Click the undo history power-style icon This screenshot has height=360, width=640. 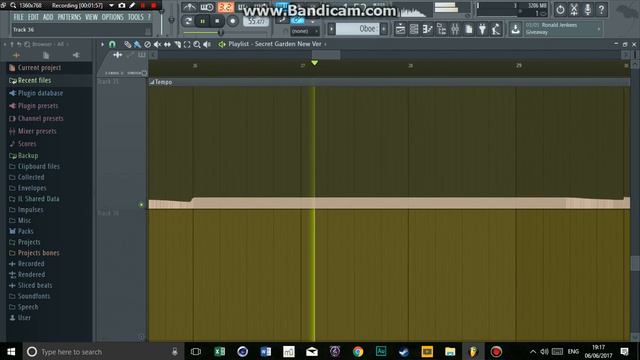tap(560, 9)
